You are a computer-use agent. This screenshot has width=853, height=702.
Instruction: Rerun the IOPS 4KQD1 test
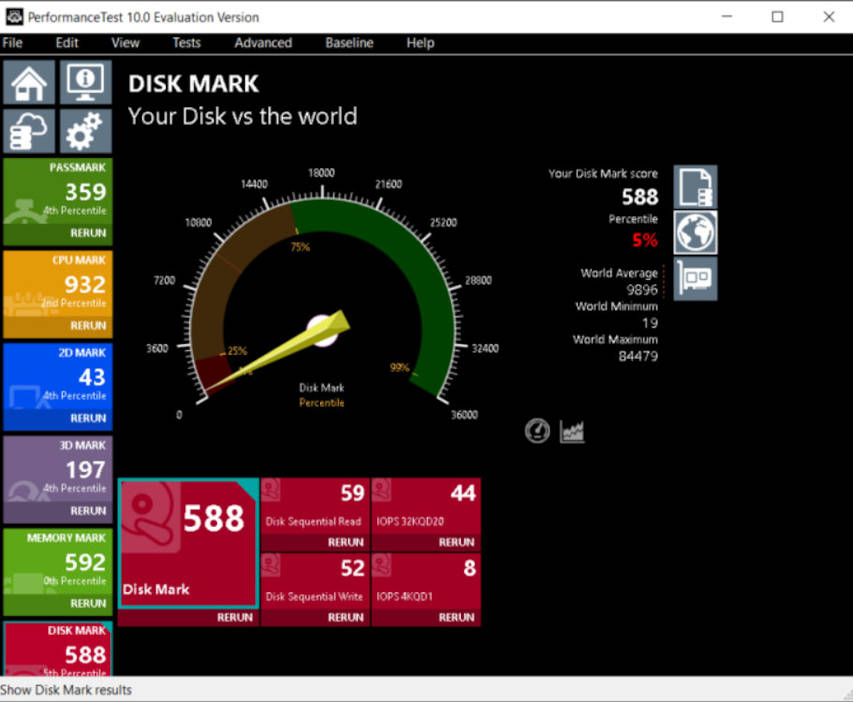click(x=456, y=617)
